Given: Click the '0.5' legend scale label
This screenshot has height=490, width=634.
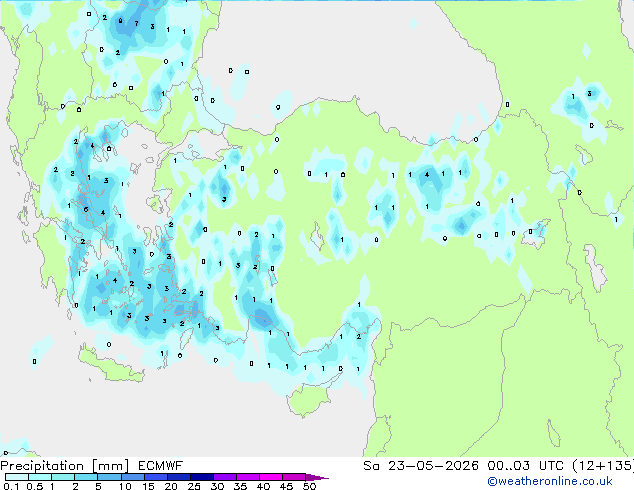Looking at the screenshot, I should pos(35,486).
